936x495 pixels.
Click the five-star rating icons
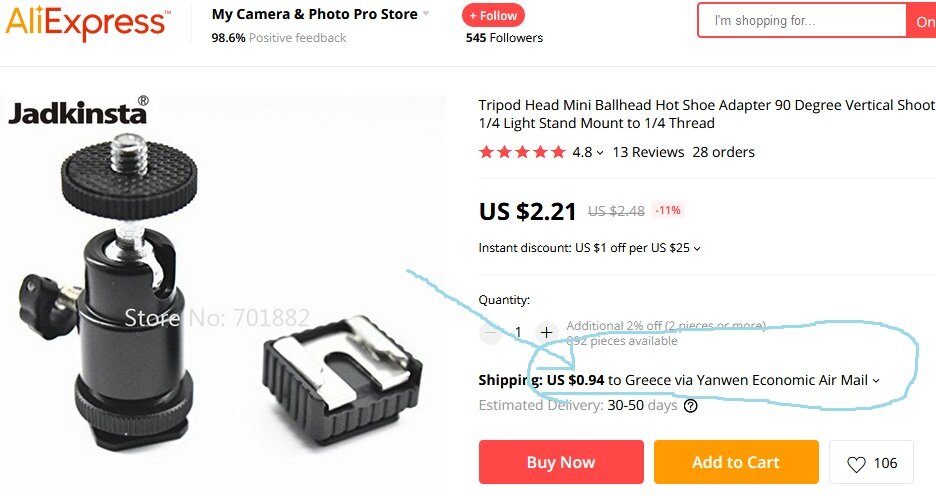point(522,152)
